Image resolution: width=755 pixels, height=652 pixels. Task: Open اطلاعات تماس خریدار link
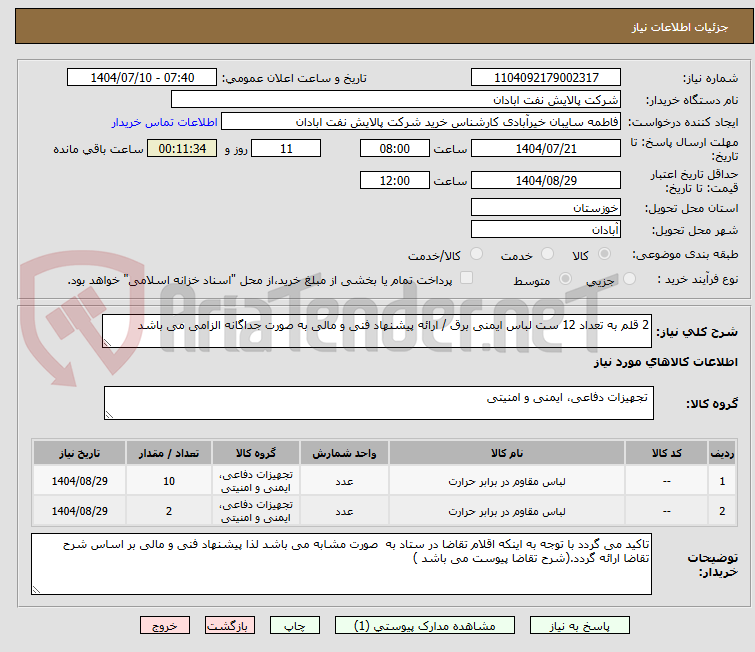pyautogui.click(x=165, y=122)
